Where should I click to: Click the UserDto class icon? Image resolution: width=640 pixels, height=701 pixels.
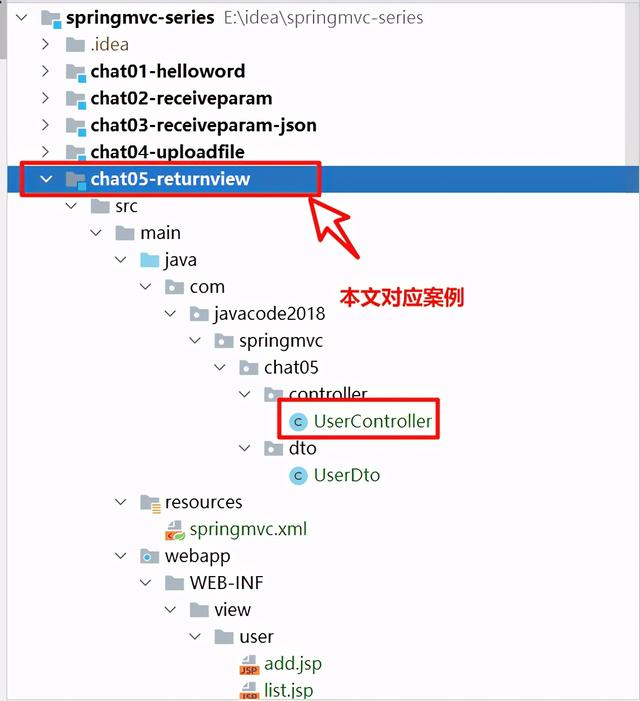pyautogui.click(x=298, y=476)
